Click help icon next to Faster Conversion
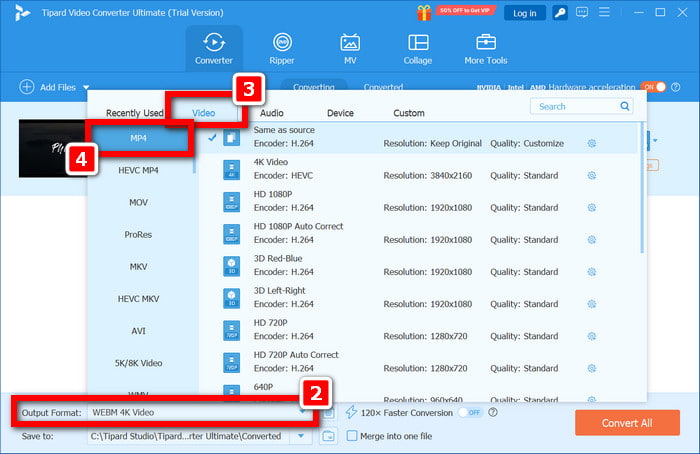This screenshot has height=454, width=700. (x=493, y=412)
